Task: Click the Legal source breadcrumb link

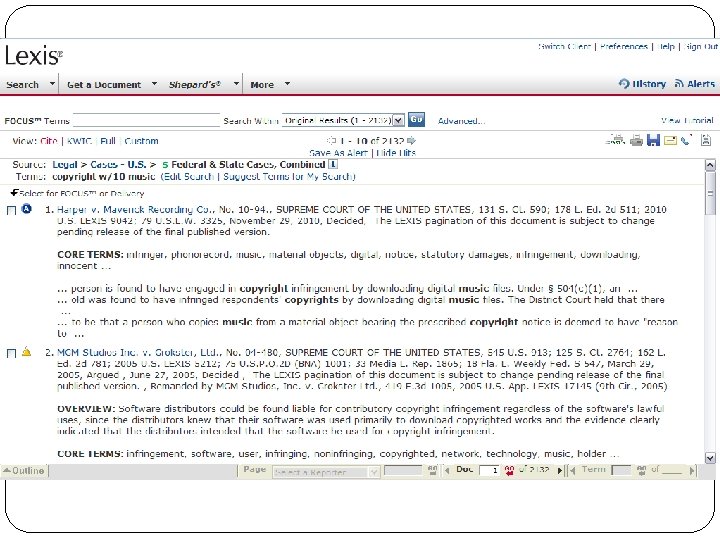Action: (65, 164)
